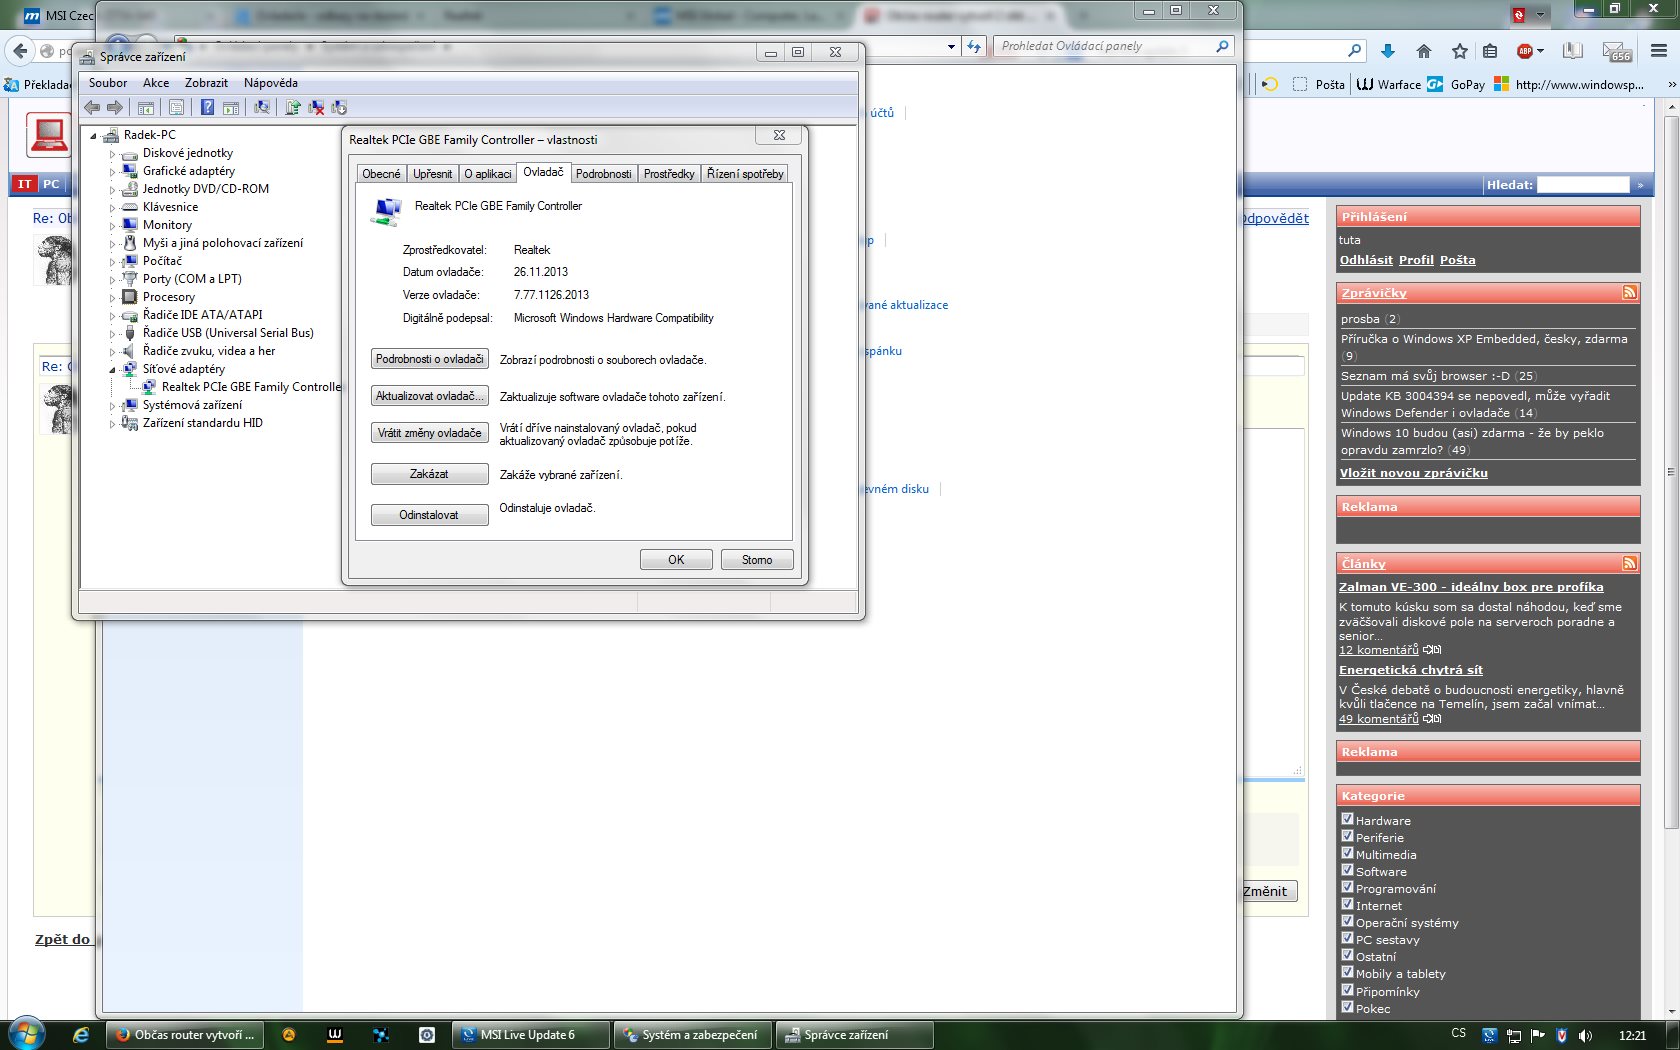This screenshot has height=1050, width=1680.
Task: Open the blue question-mark Help icon
Action: point(207,107)
